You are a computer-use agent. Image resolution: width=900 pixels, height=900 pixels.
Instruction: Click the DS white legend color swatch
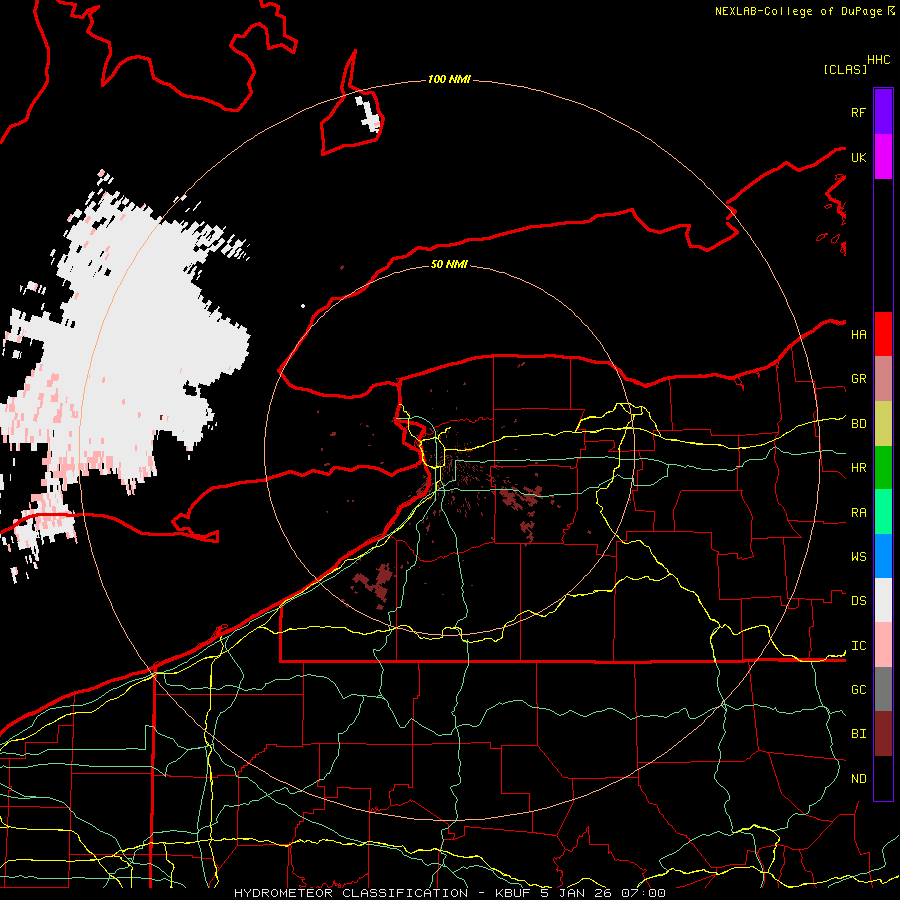point(883,600)
